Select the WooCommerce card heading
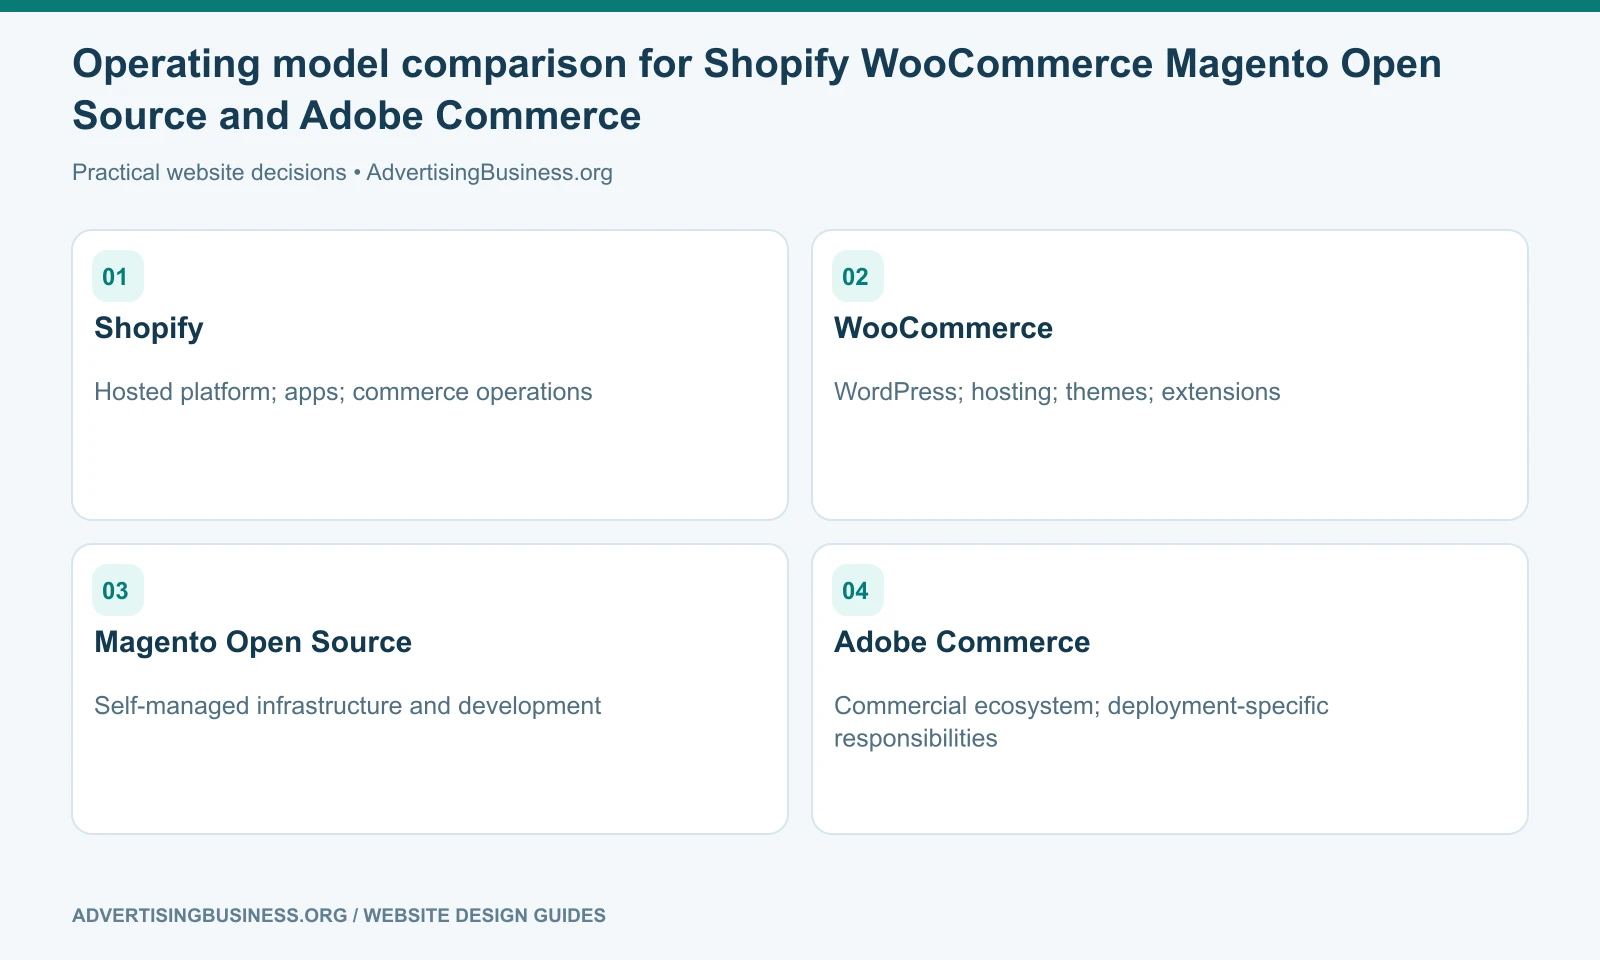This screenshot has width=1600, height=960. pos(943,328)
